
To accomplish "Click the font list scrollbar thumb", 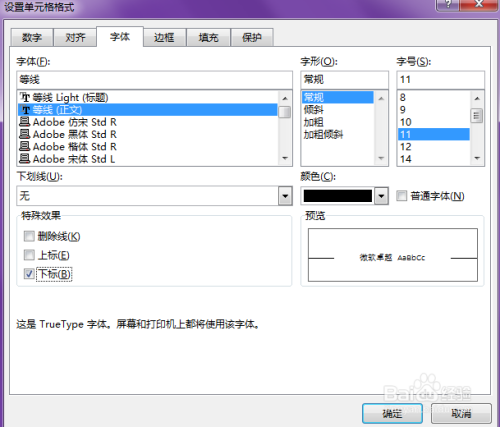I will click(285, 112).
